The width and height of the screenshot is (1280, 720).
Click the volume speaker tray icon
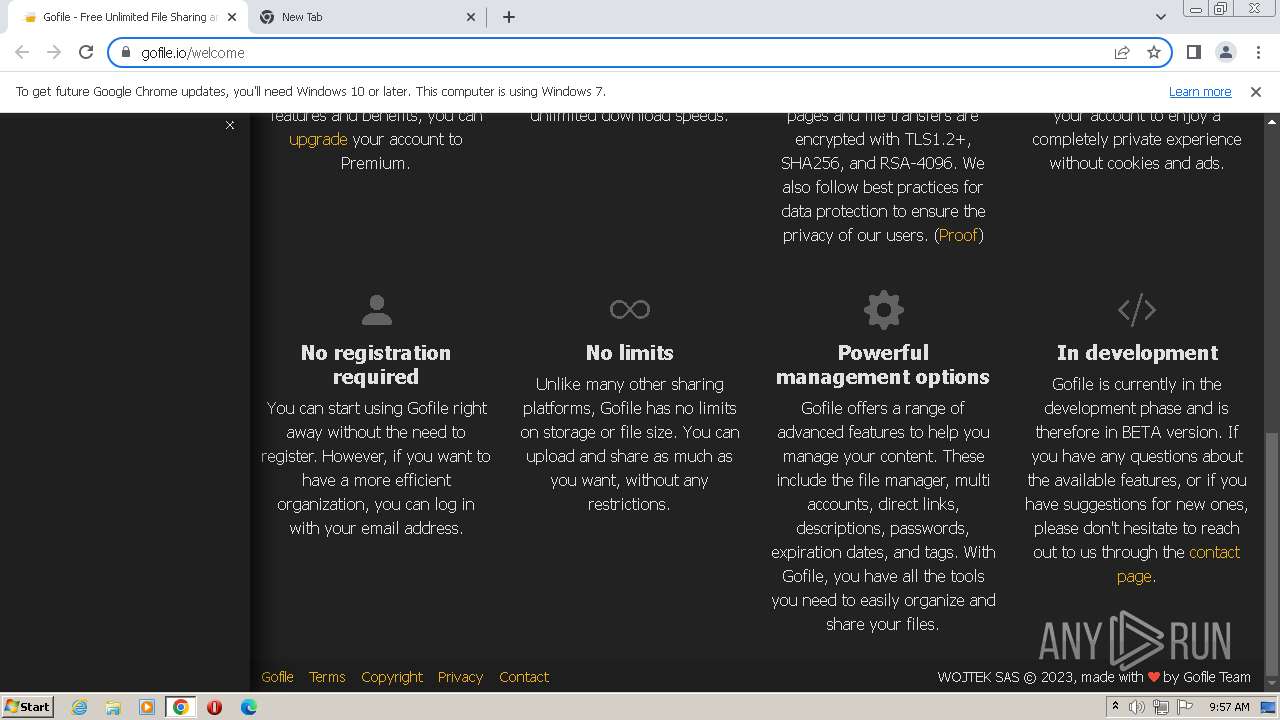1137,707
